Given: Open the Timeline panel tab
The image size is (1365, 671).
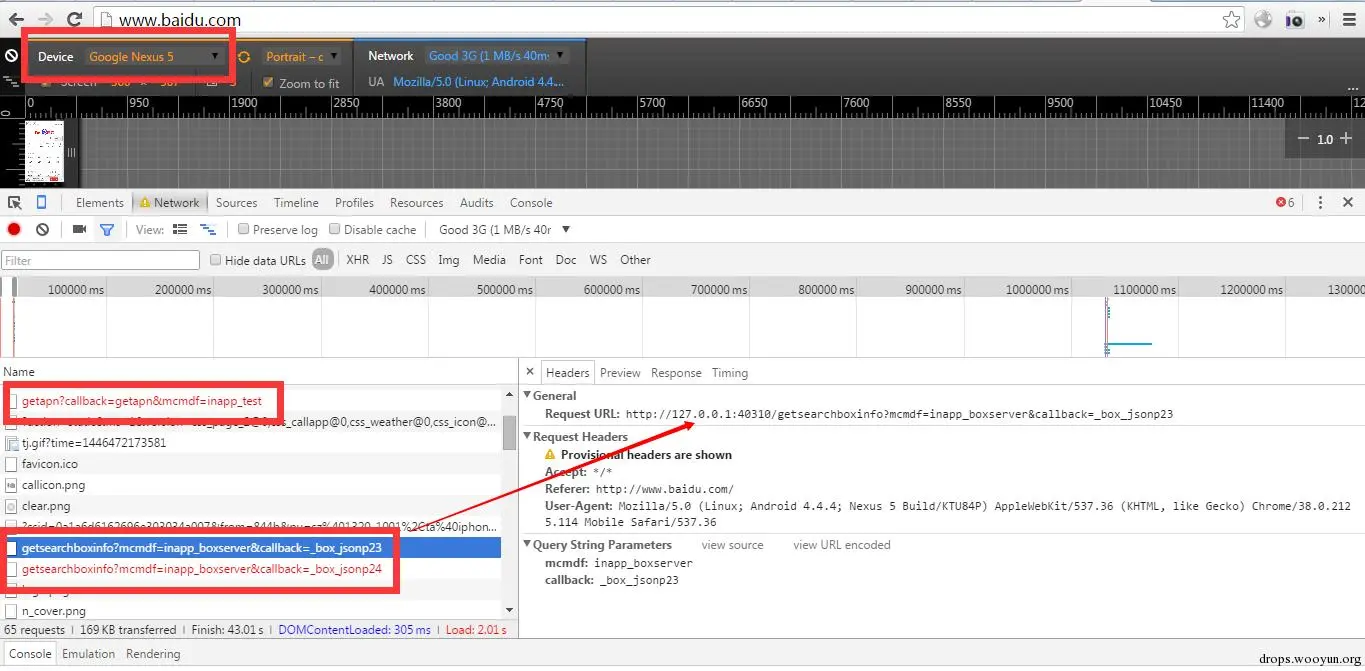Looking at the screenshot, I should point(296,202).
